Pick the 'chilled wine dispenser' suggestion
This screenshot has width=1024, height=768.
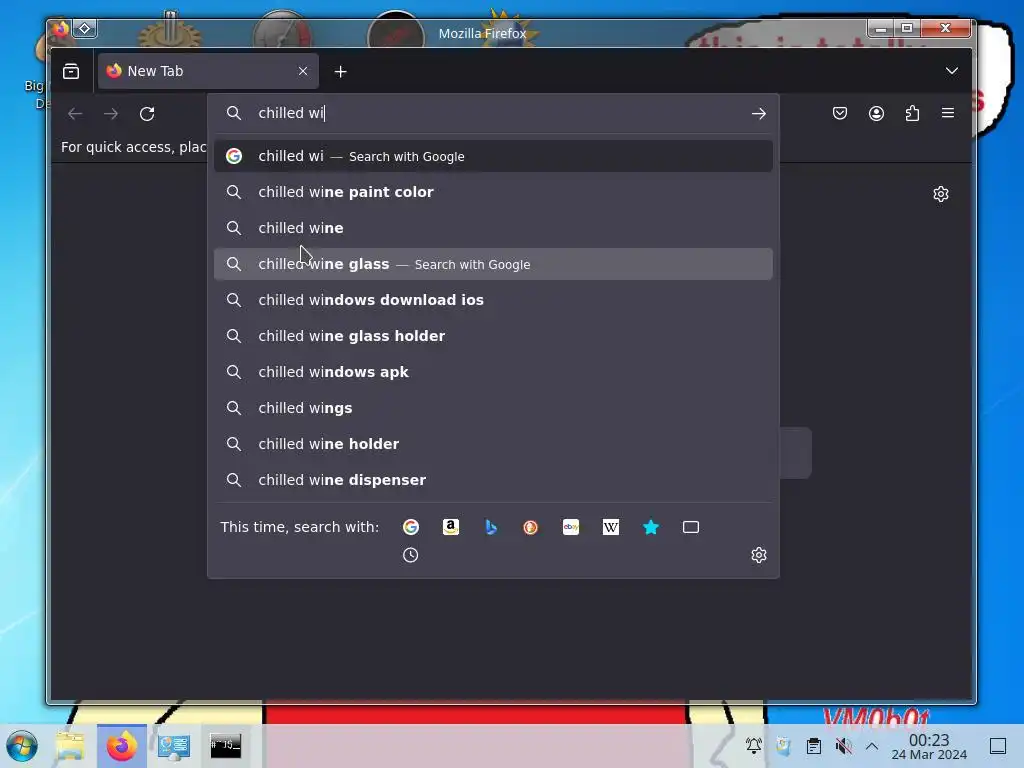(x=493, y=480)
